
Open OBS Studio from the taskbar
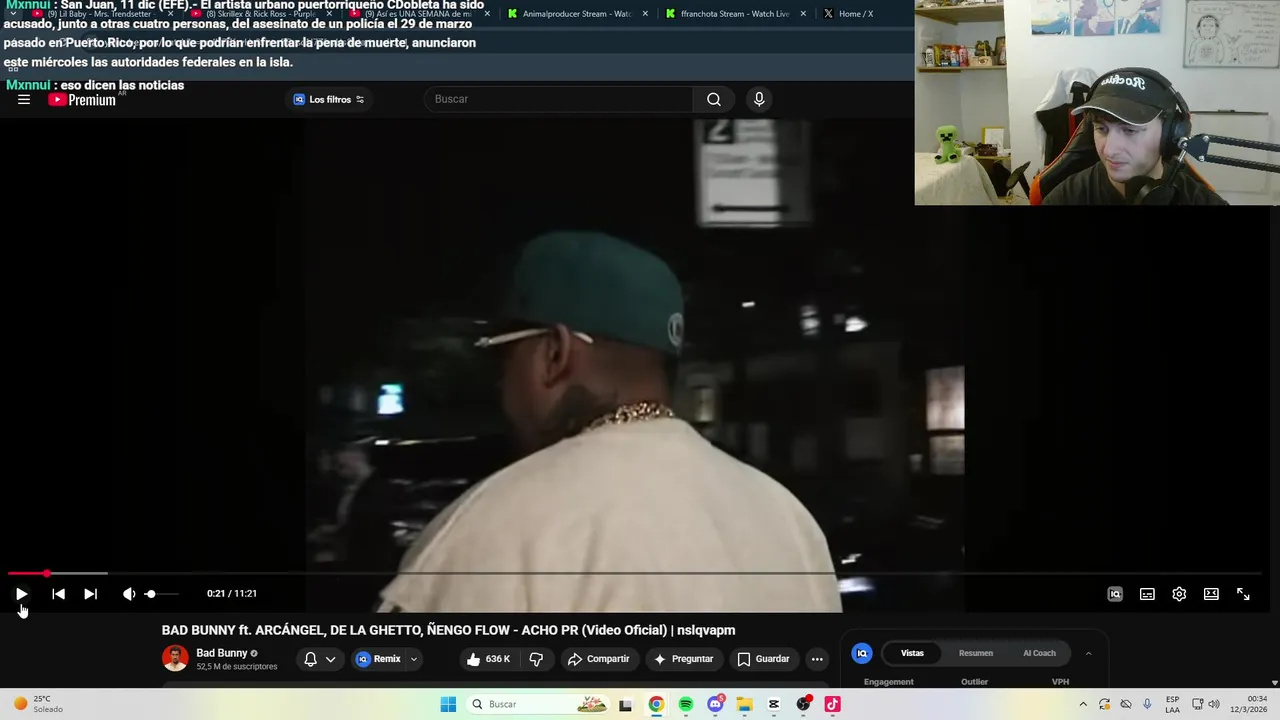click(x=803, y=704)
